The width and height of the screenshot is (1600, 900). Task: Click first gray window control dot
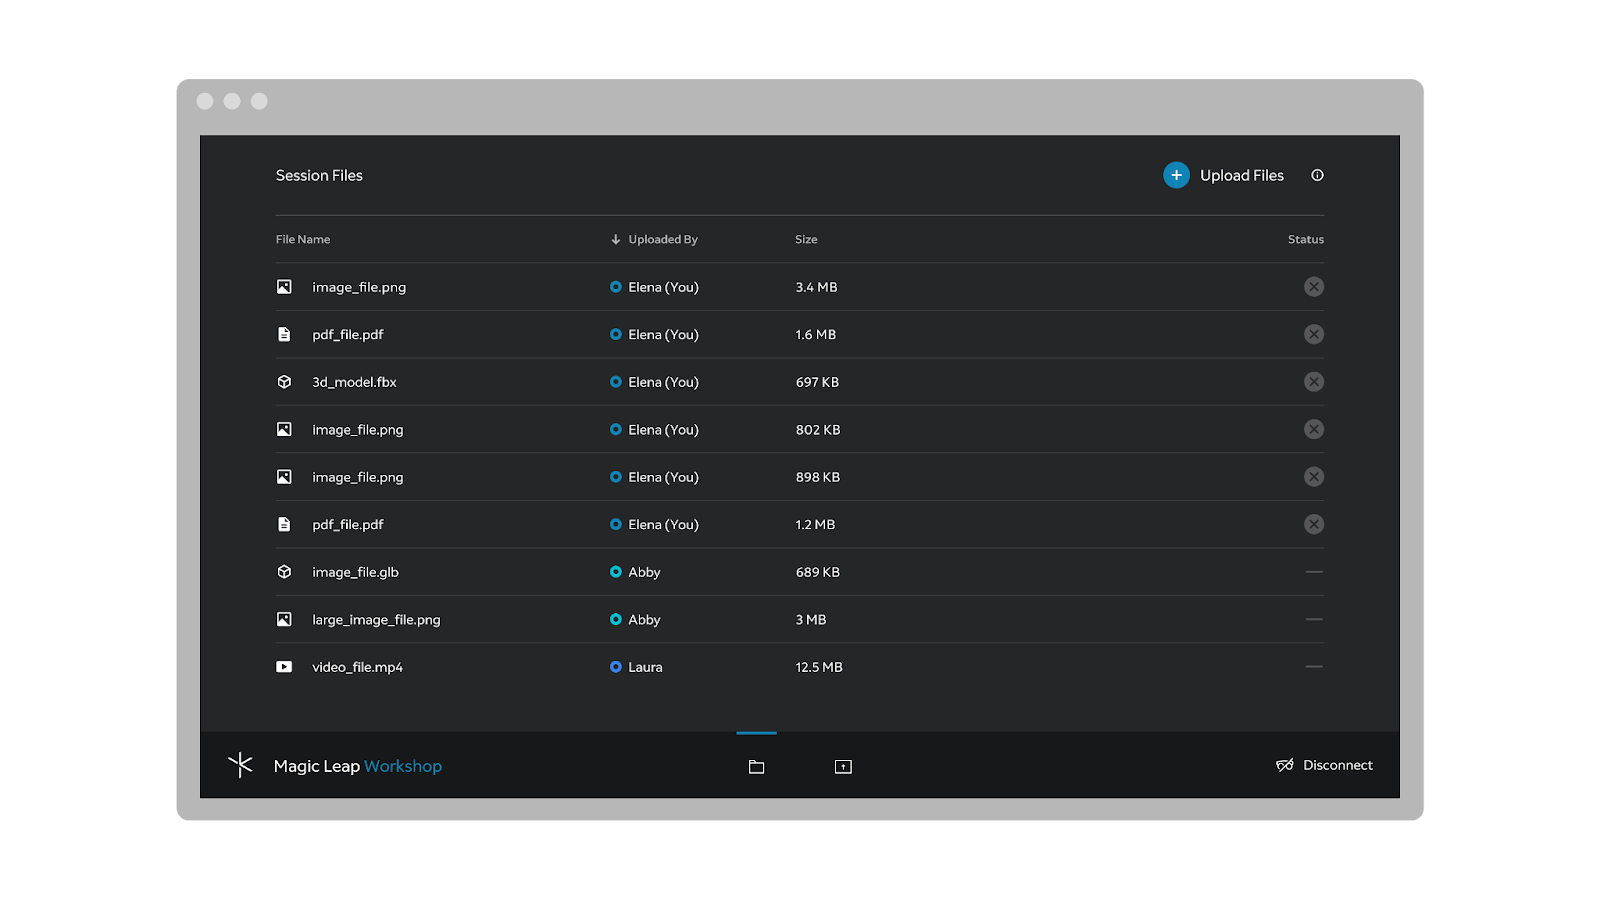point(205,101)
